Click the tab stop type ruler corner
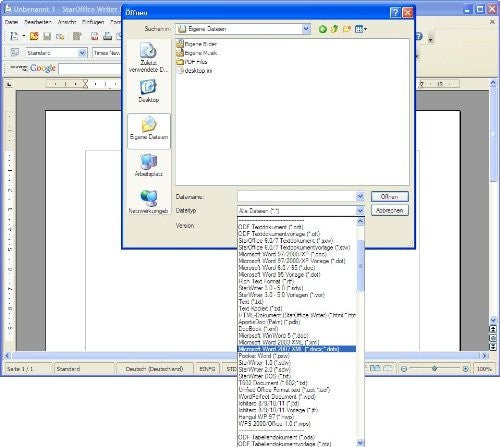Image resolution: width=500 pixels, height=447 pixels. (9, 84)
